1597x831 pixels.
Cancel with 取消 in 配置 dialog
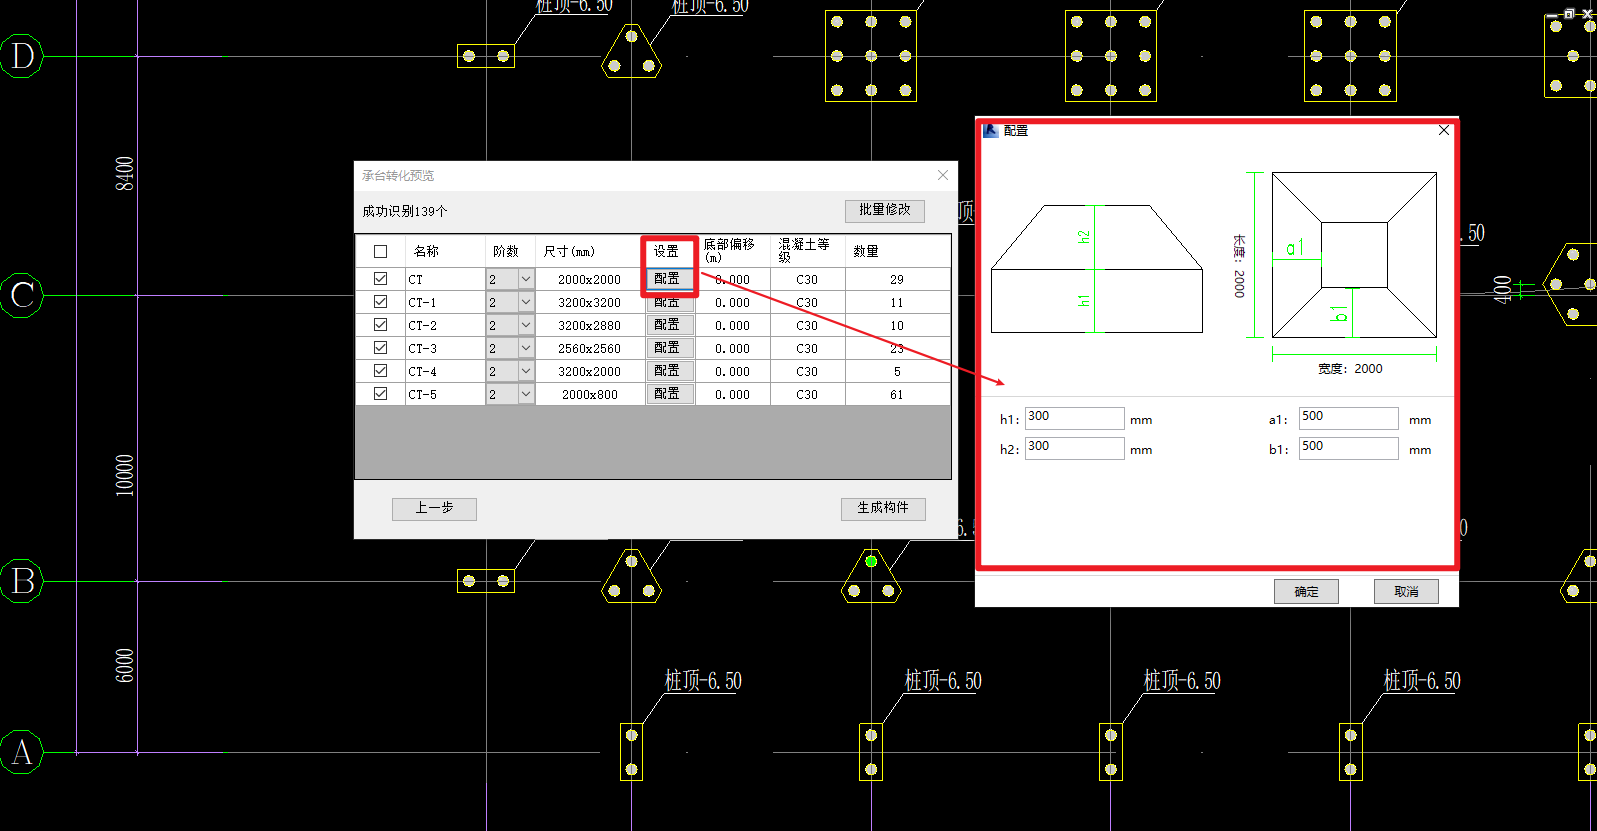point(1406,591)
